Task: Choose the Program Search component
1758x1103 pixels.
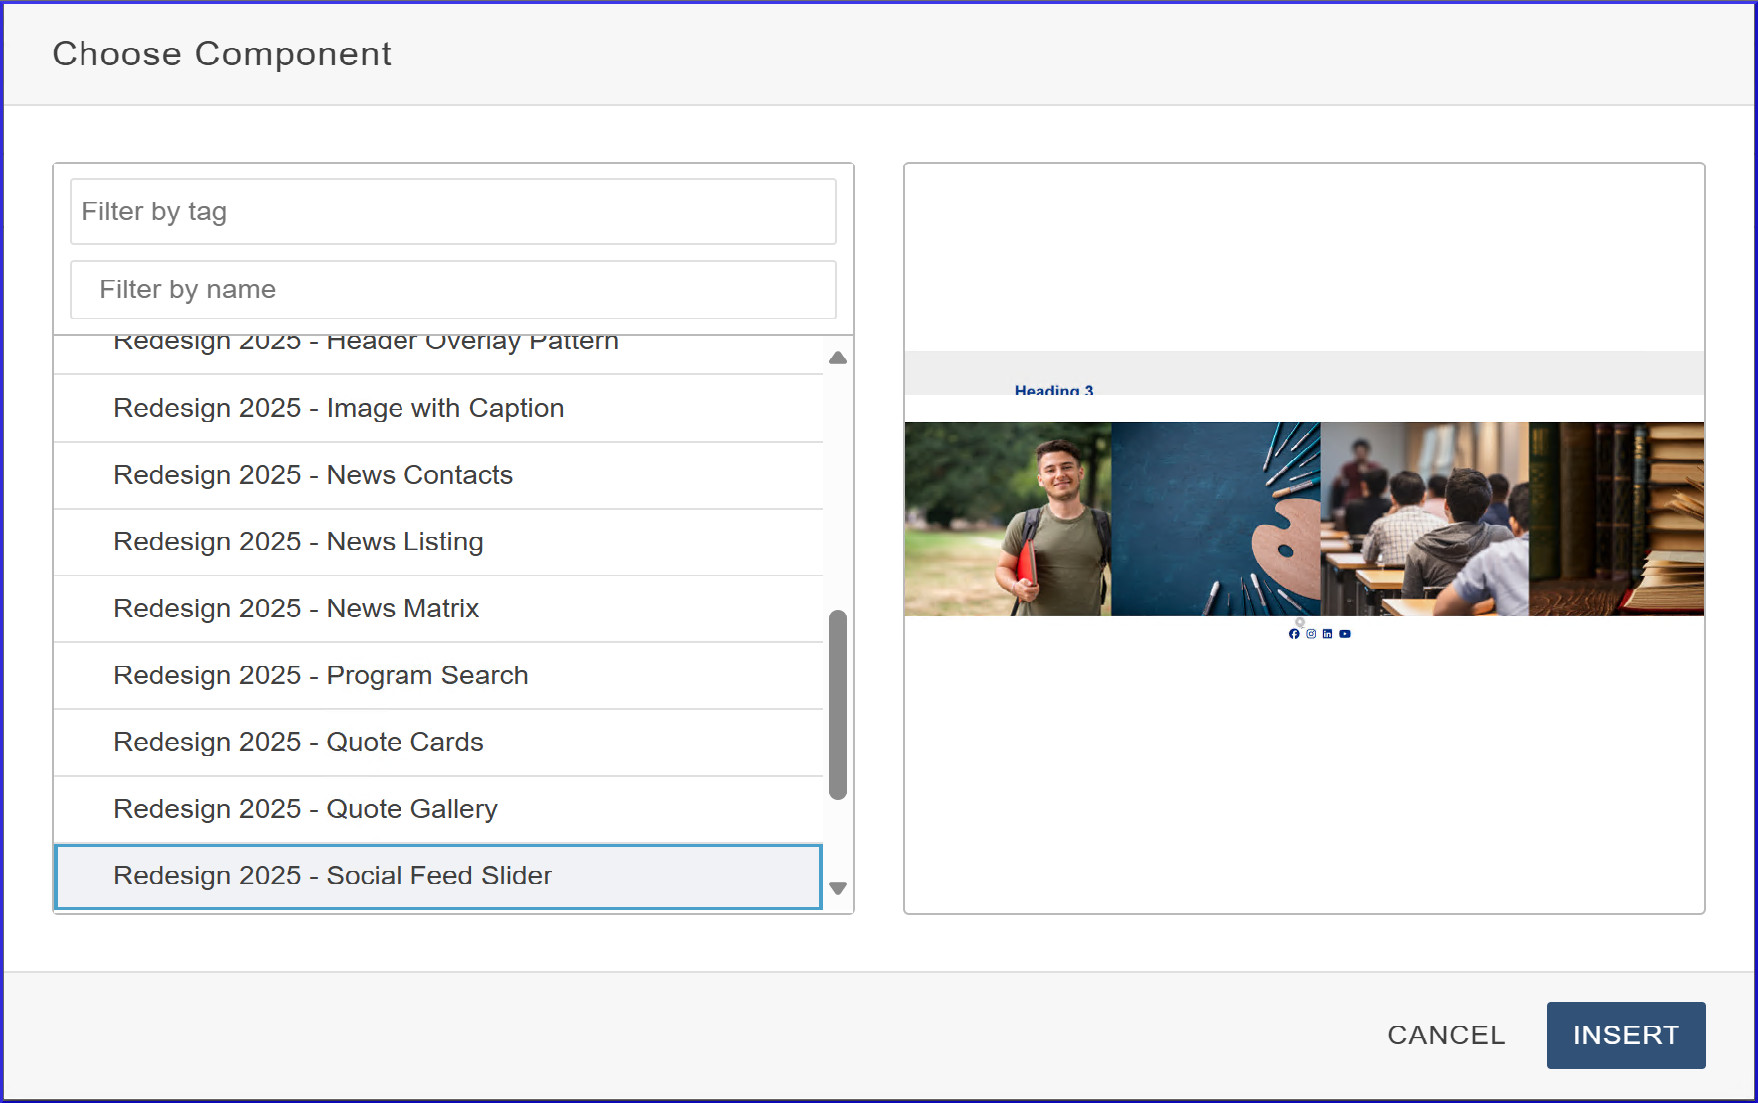Action: (320, 676)
